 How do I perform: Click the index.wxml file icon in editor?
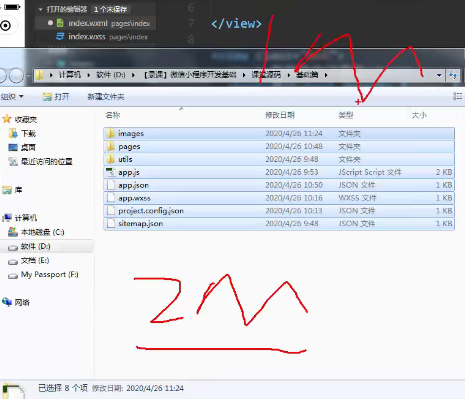pos(60,23)
